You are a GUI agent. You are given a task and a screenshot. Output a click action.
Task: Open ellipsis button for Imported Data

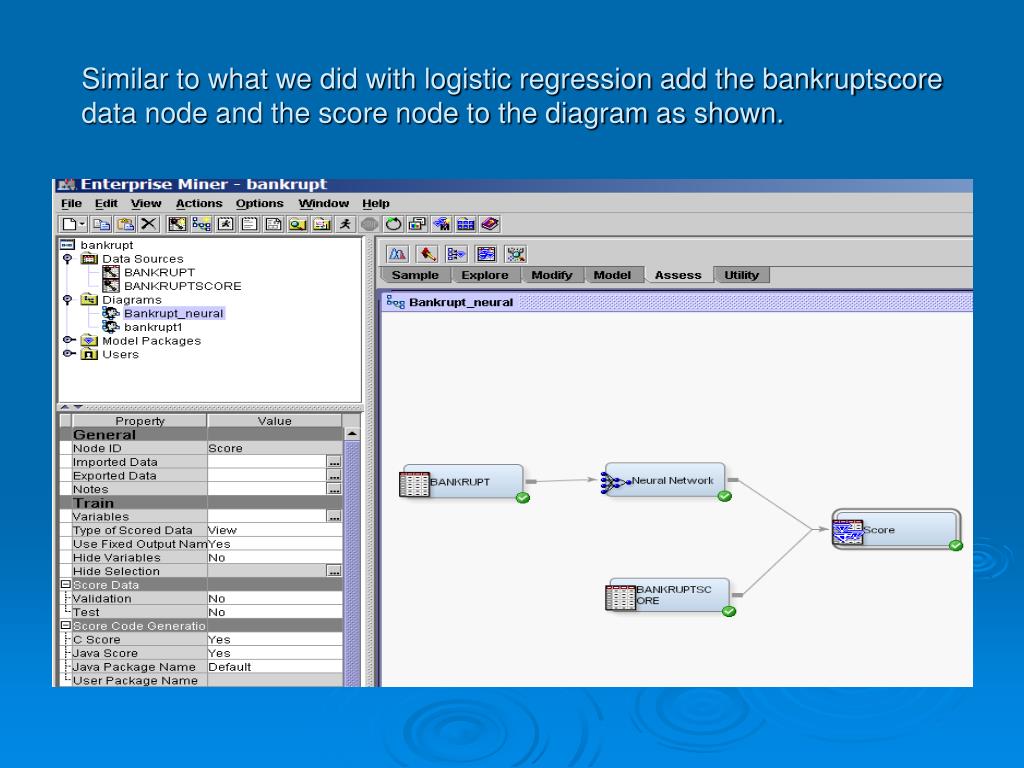point(334,462)
